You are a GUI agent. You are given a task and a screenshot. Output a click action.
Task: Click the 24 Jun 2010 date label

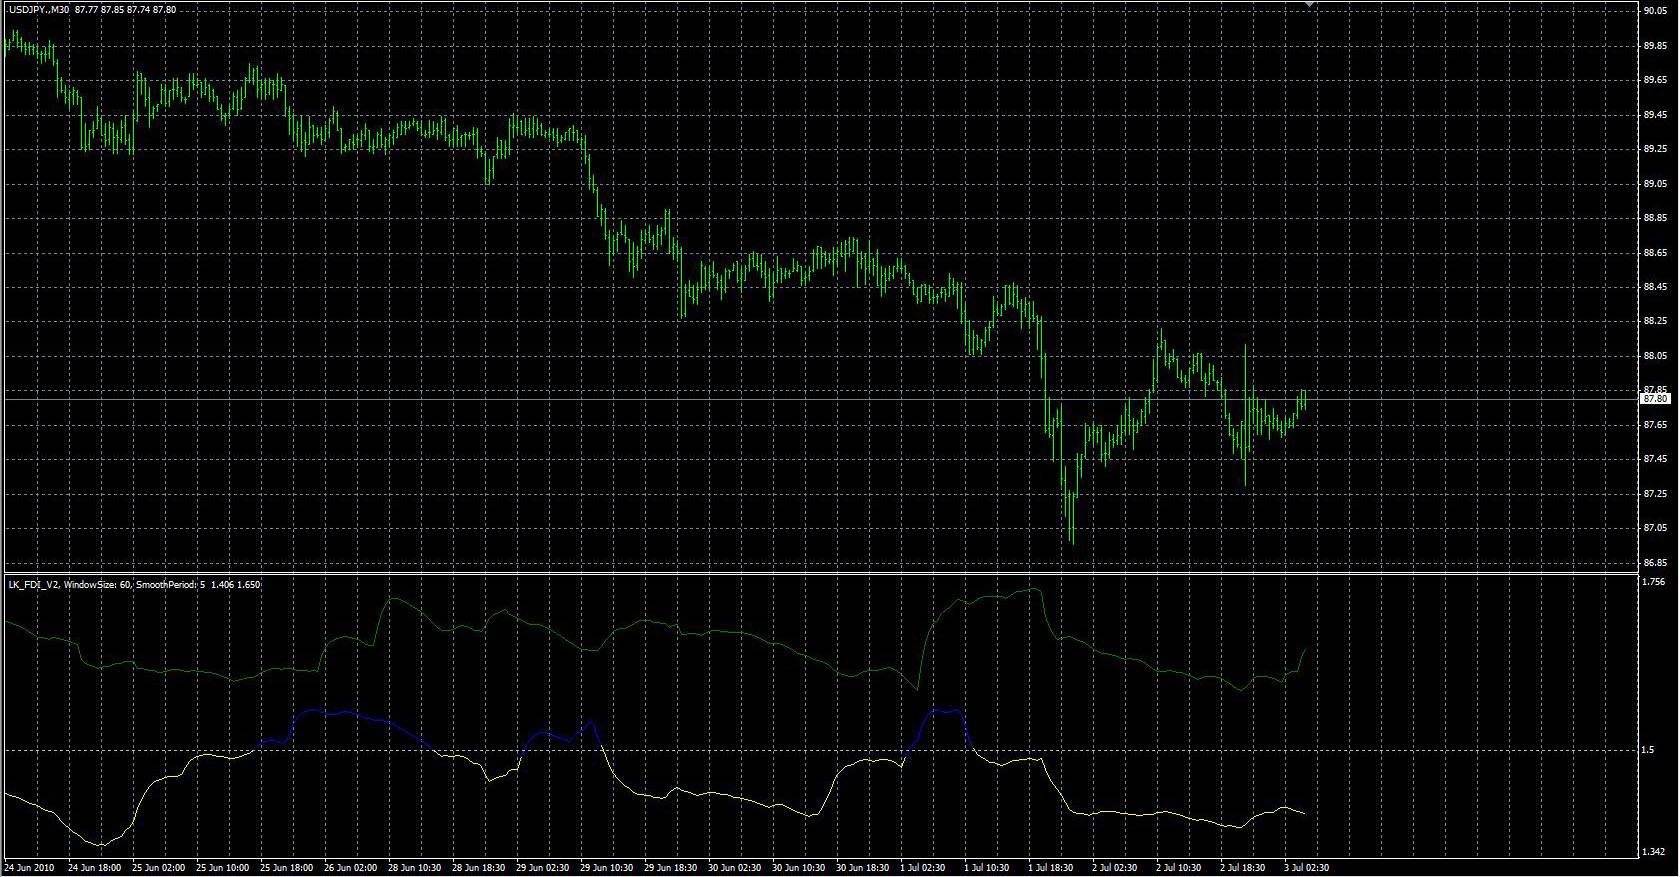pos(29,868)
